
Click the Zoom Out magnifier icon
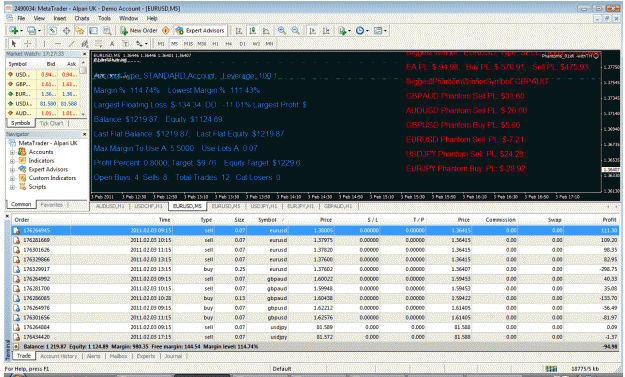pos(295,31)
